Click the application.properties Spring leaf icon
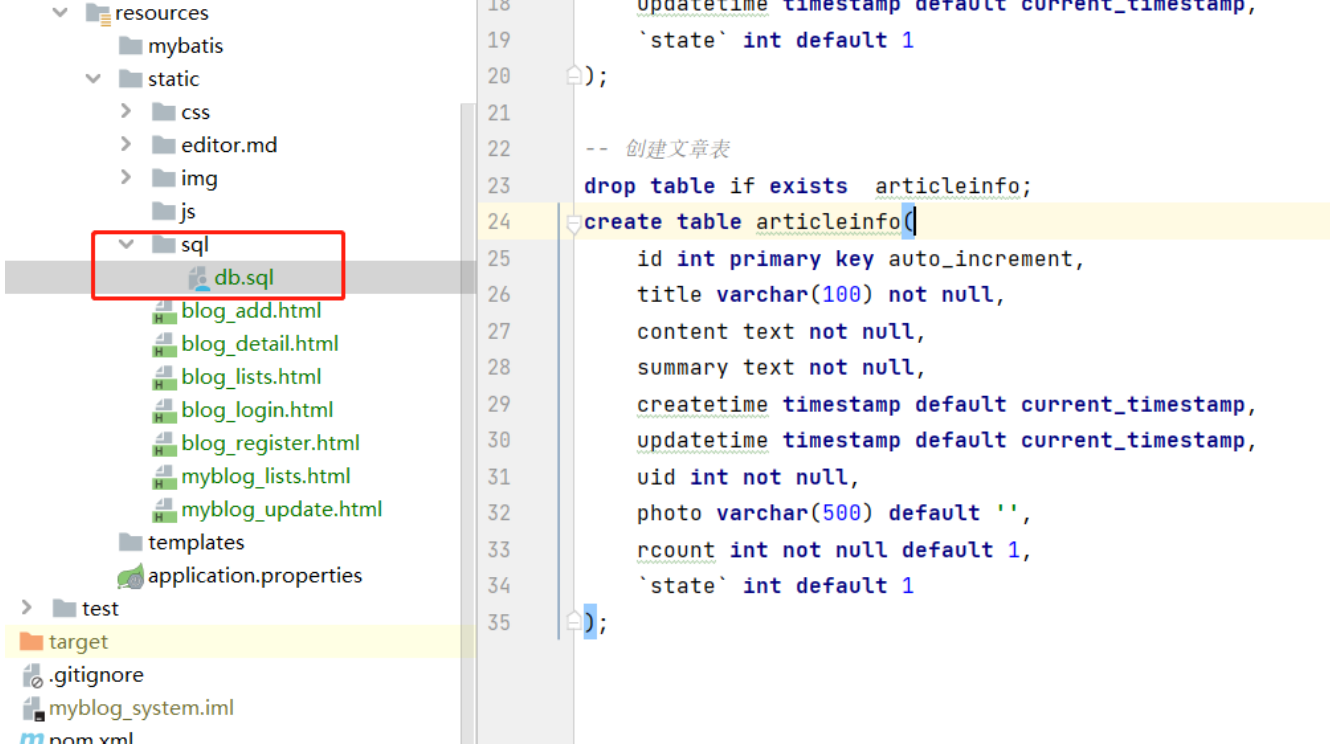This screenshot has width=1330, height=749. pyautogui.click(x=130, y=576)
